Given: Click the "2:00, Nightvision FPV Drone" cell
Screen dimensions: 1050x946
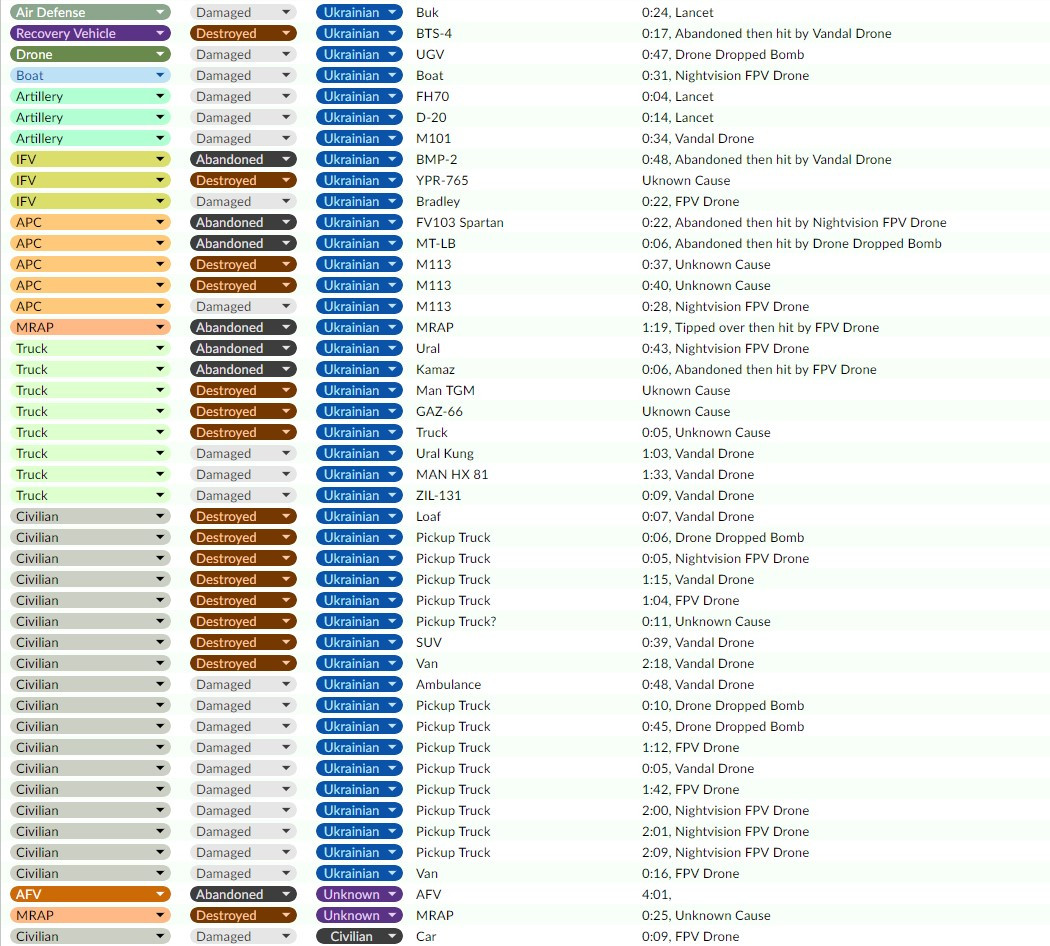Looking at the screenshot, I should click(x=725, y=810).
